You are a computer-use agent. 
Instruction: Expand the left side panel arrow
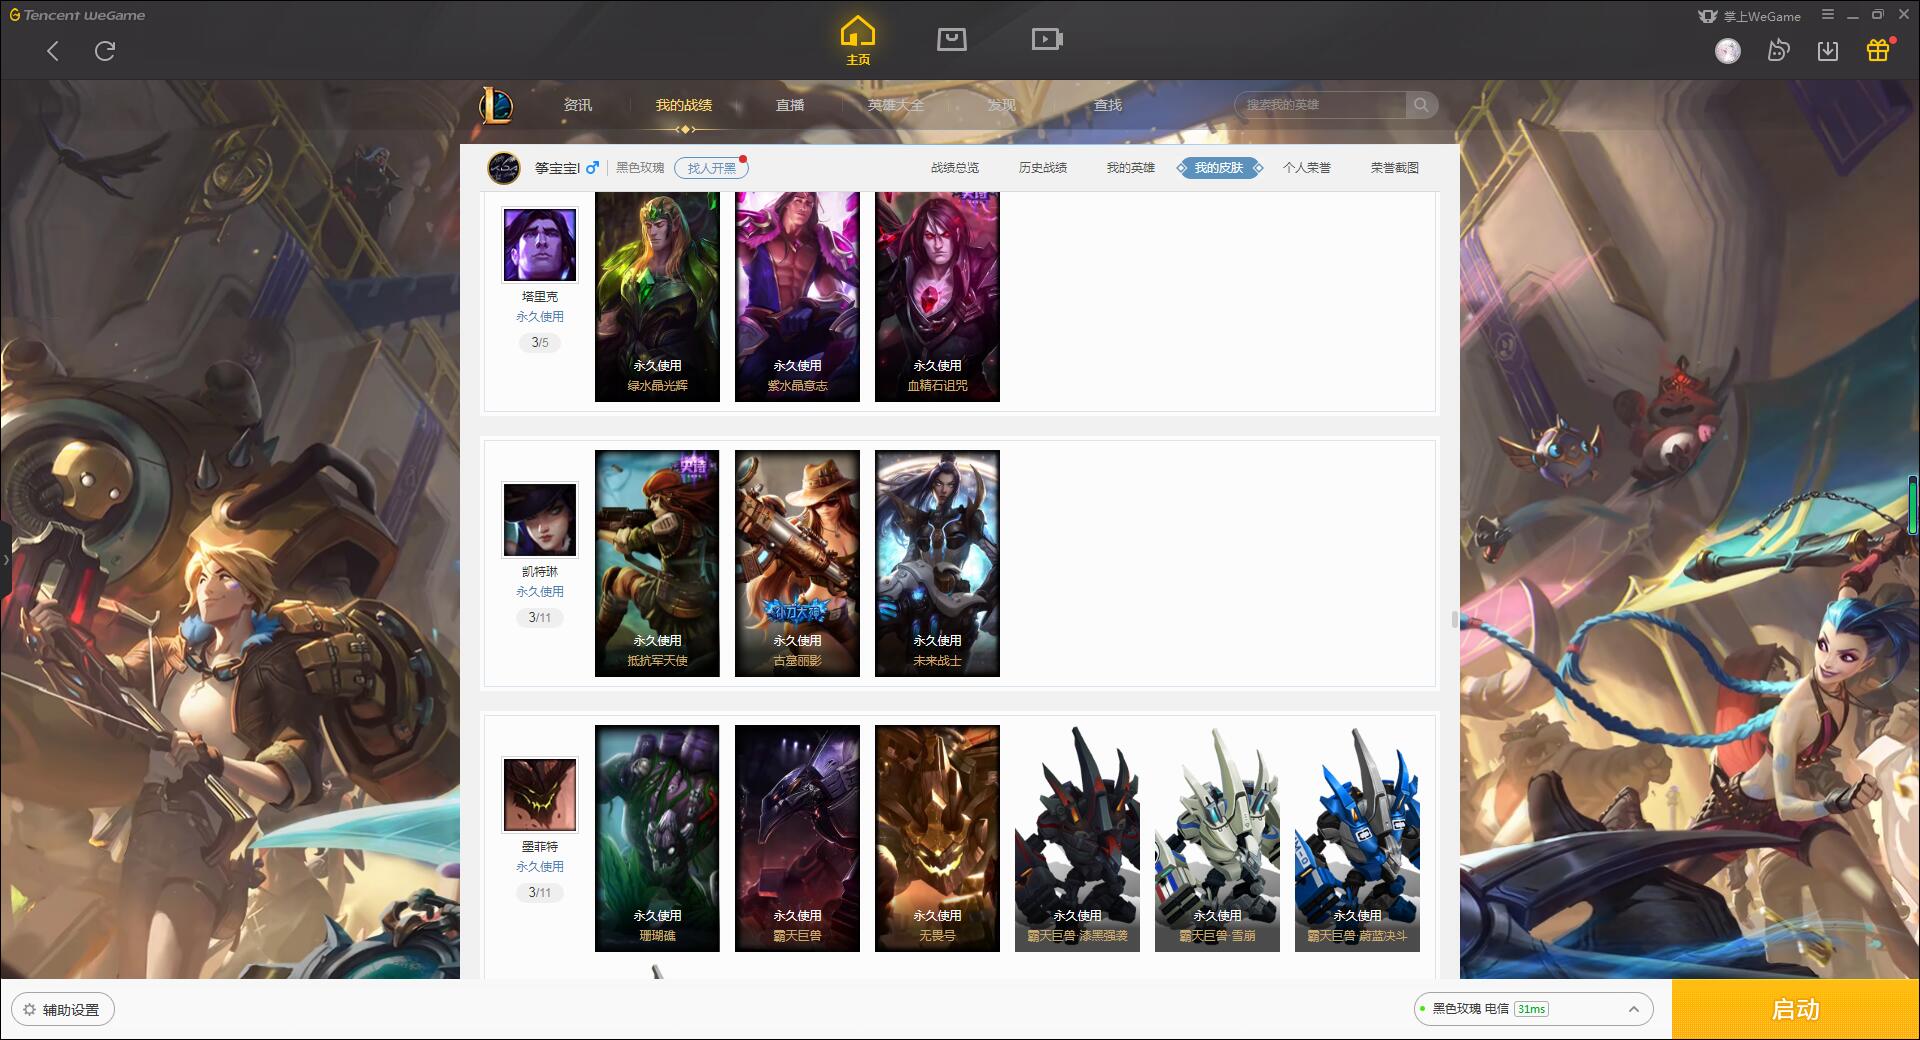coord(5,560)
